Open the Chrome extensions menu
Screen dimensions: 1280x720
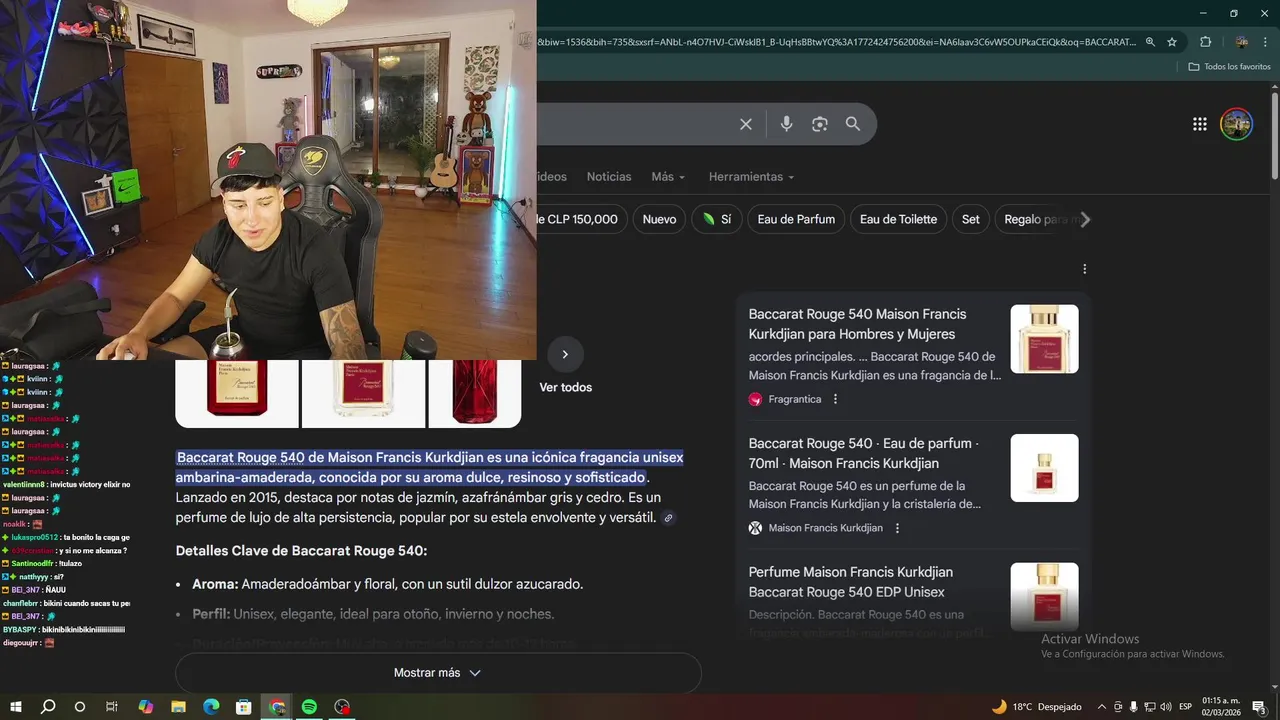click(1205, 42)
